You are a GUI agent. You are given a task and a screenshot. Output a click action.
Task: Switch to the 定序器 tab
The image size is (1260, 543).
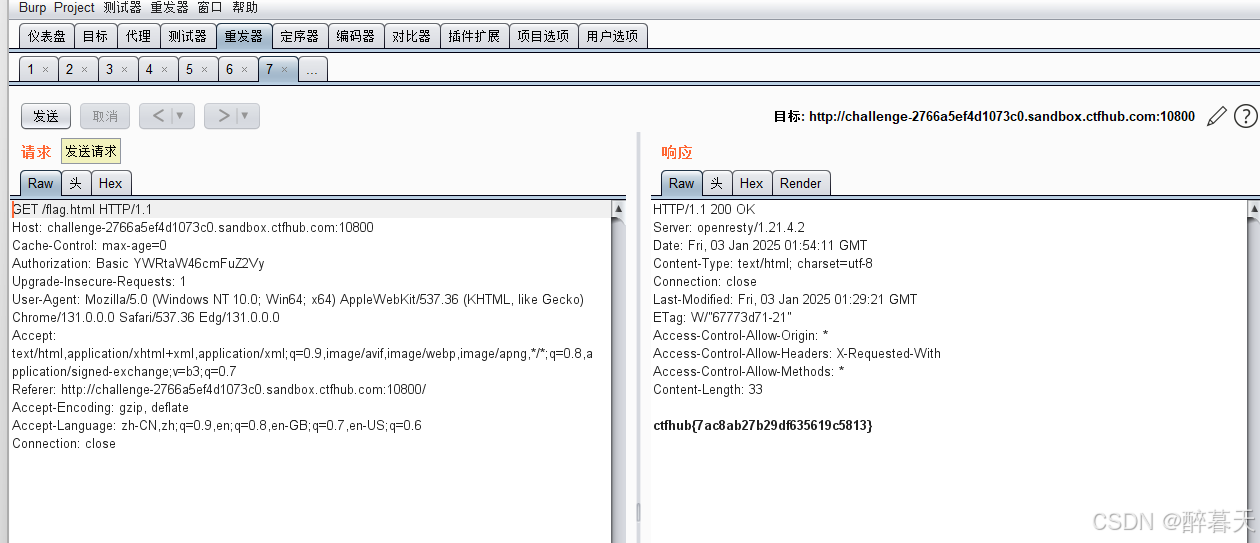[299, 36]
